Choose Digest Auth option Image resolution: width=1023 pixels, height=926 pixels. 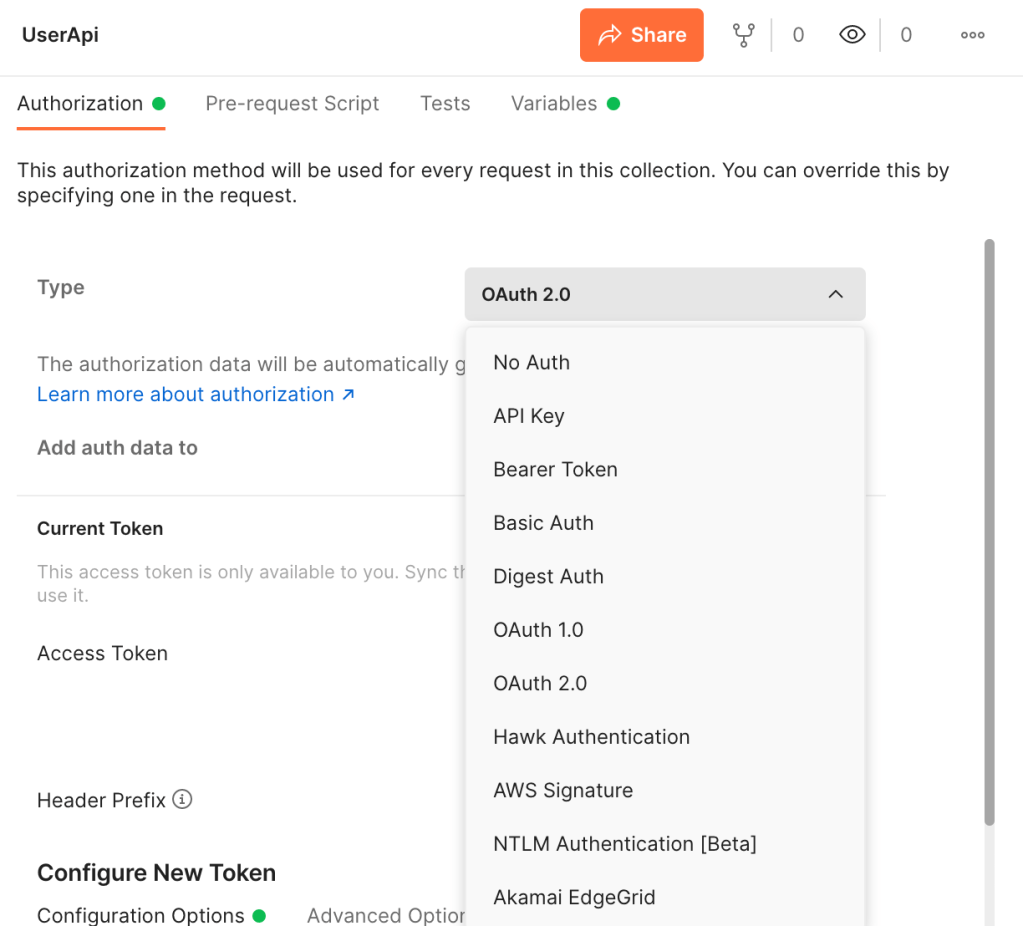[548, 576]
